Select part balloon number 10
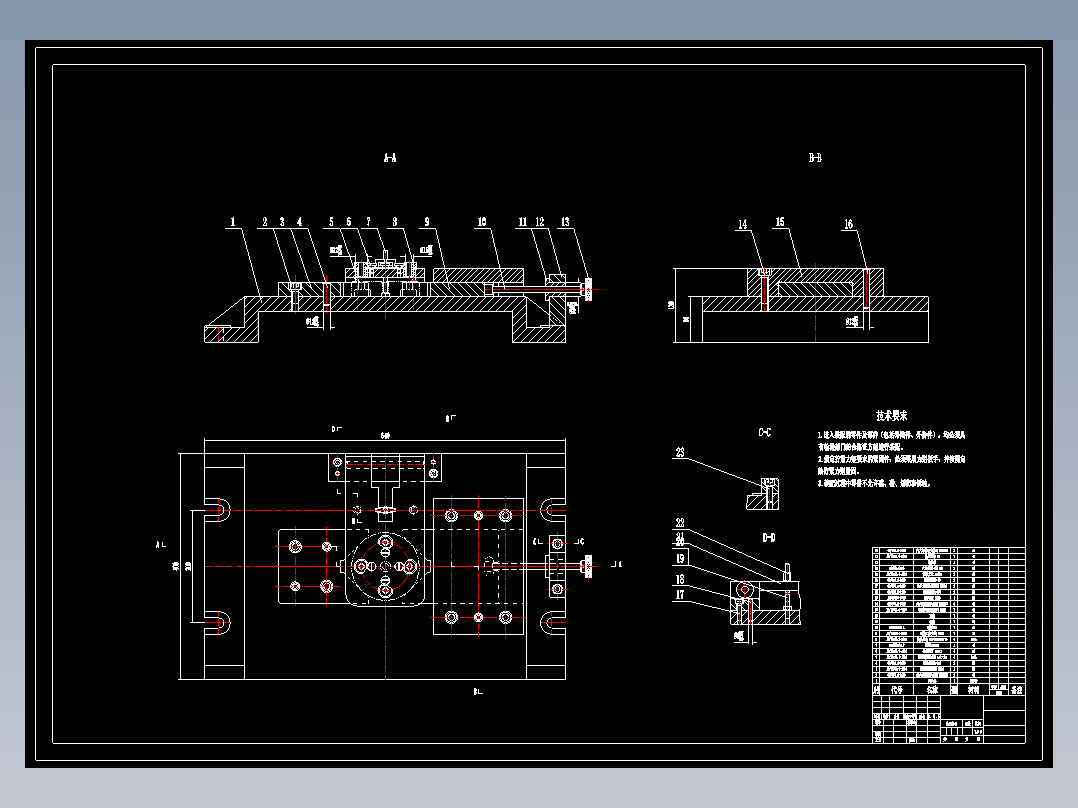The width and height of the screenshot is (1078, 808). (482, 221)
